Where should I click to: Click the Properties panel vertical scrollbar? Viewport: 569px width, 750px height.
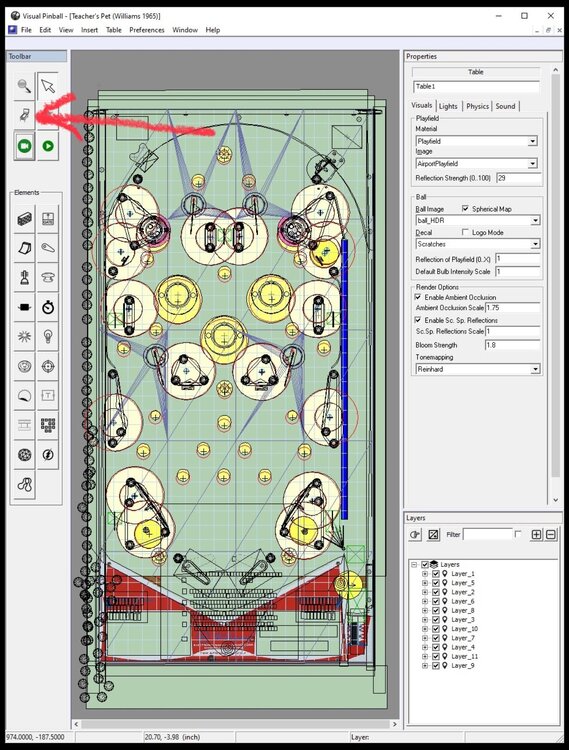[555, 275]
